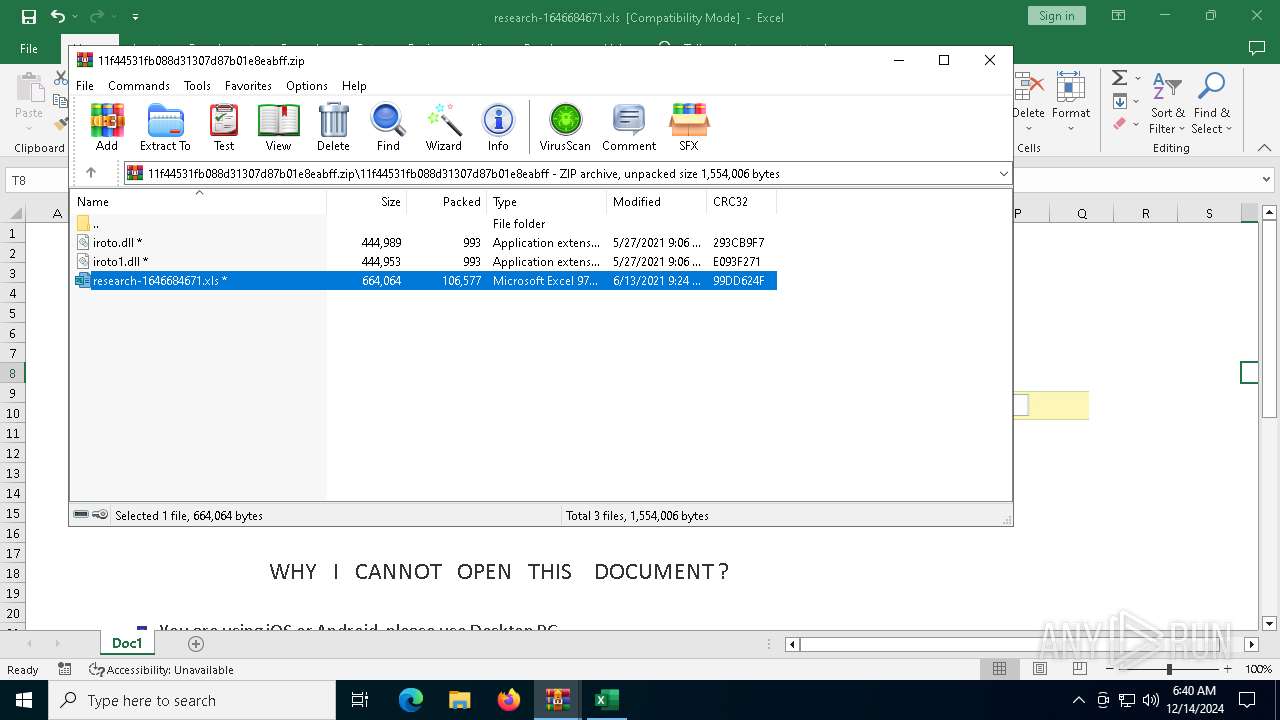Viewport: 1280px width, 720px height.
Task: Click Excel horizontal scrollbar right arrow
Action: (x=1251, y=644)
